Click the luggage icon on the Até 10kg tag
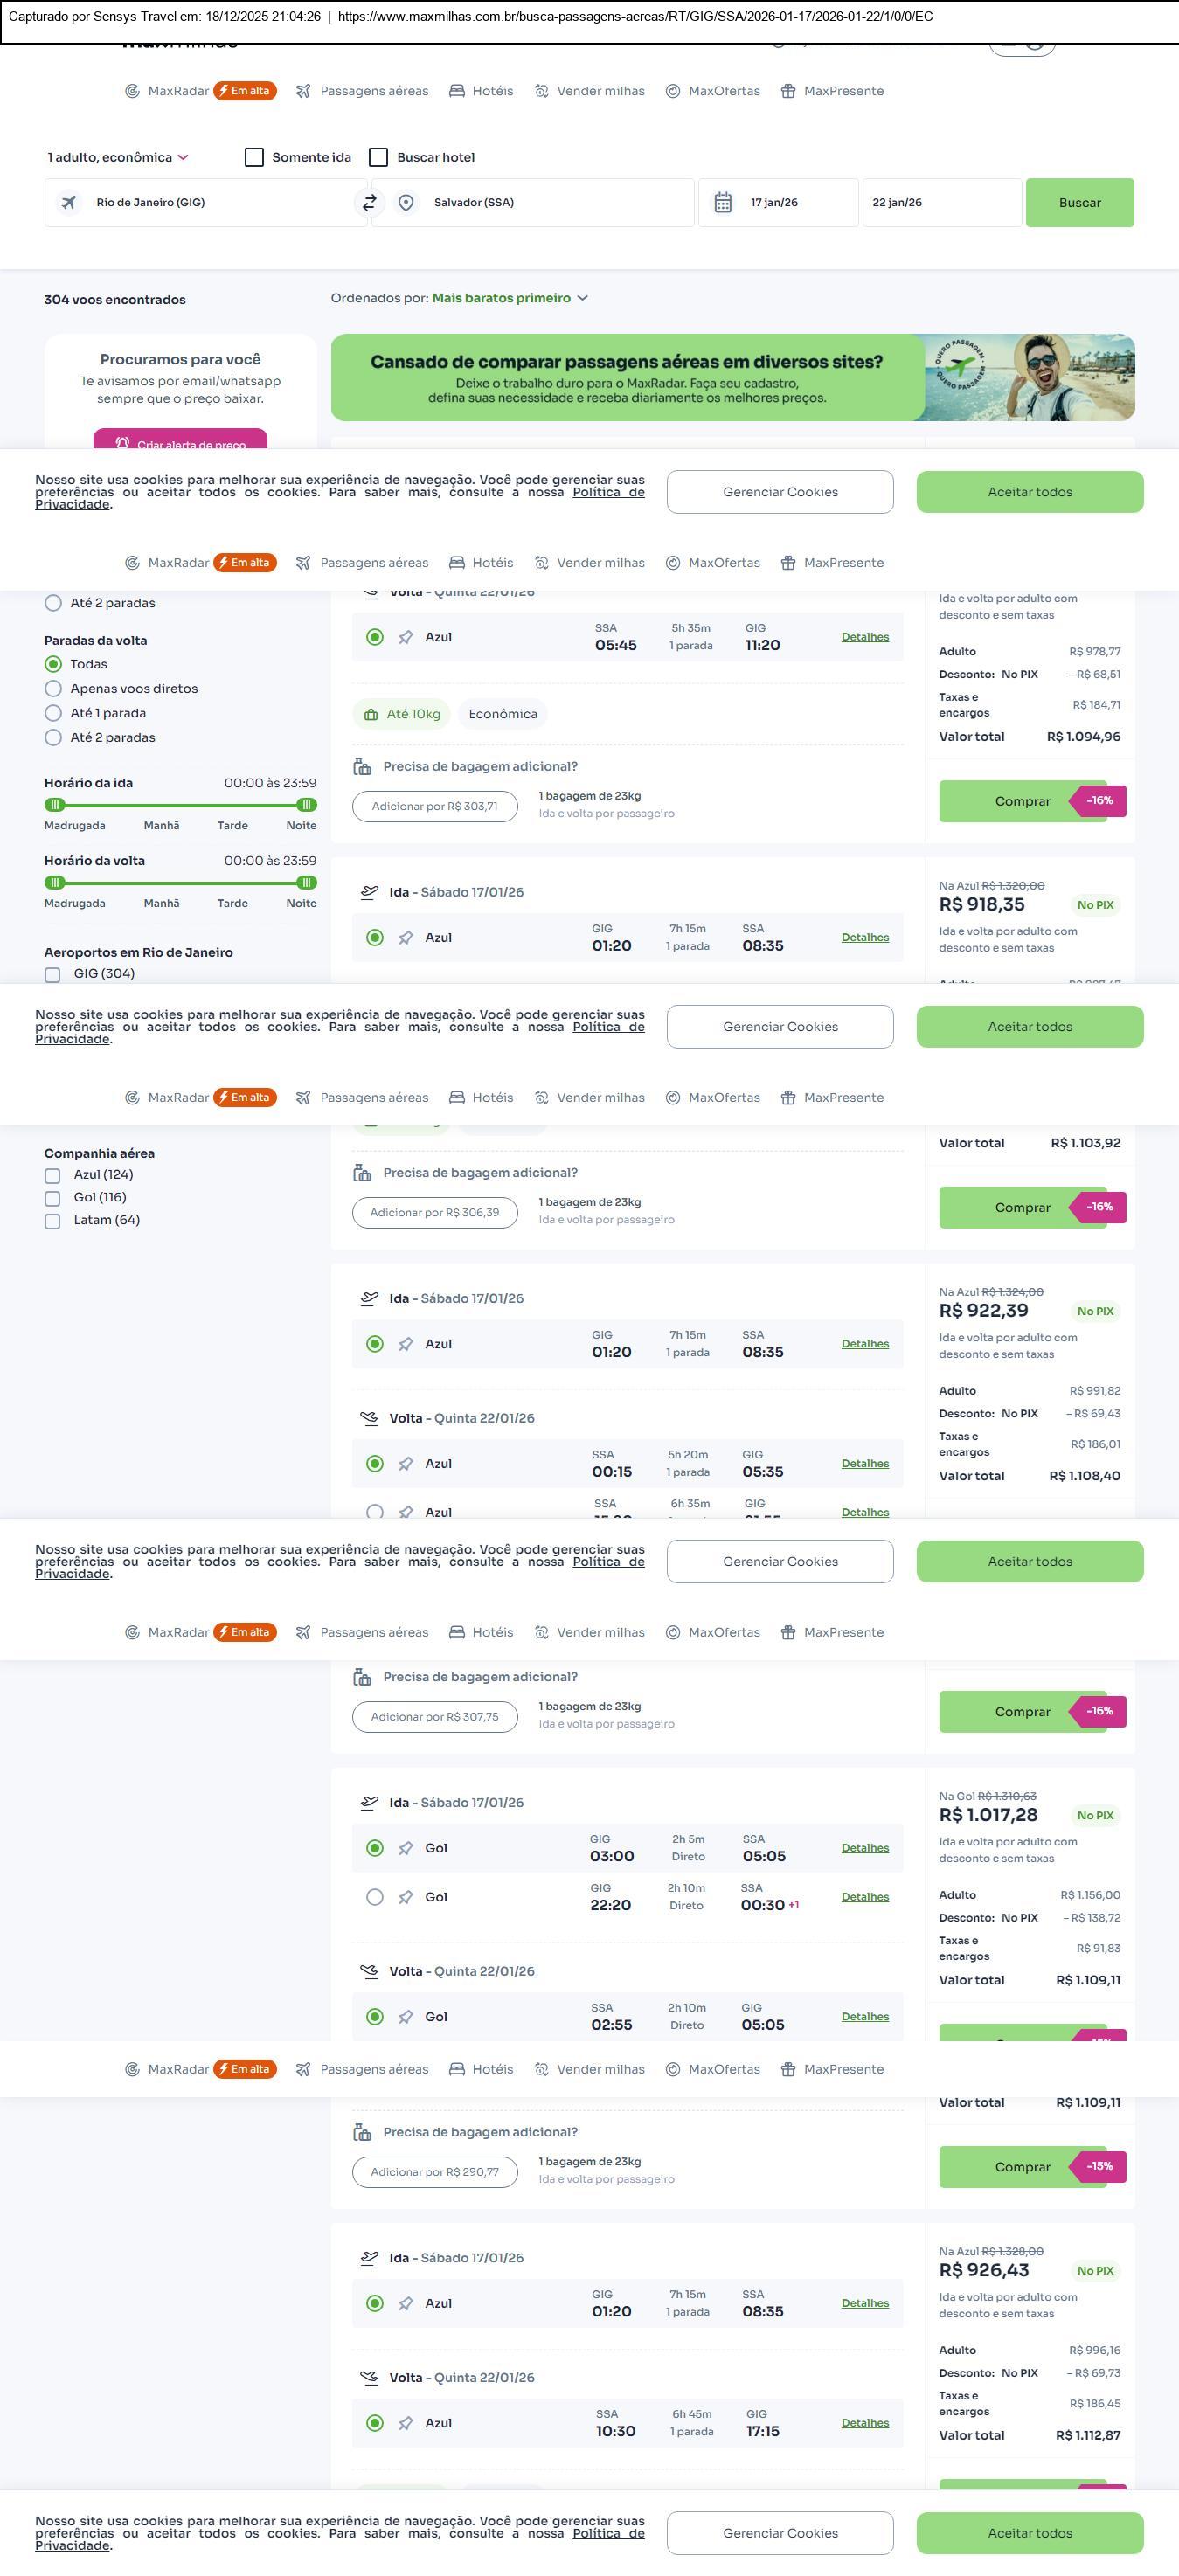Screen dimensions: 1179x2576 coord(371,714)
